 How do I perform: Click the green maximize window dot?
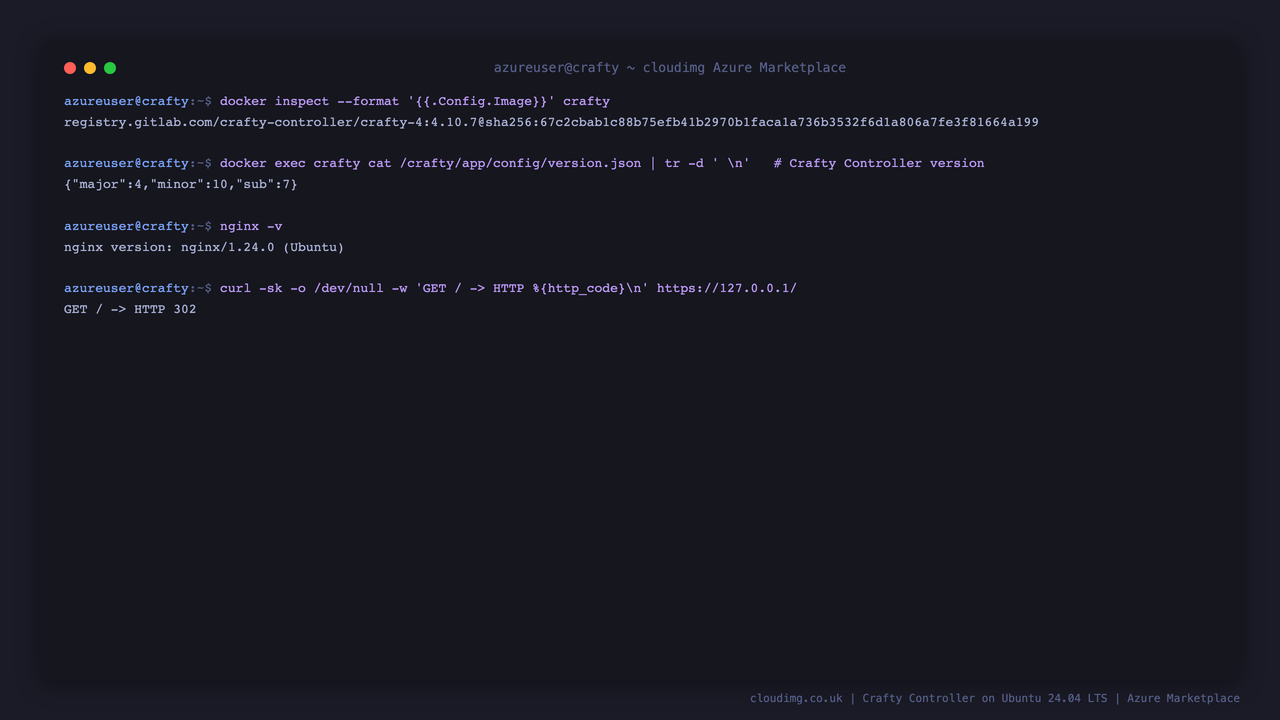coord(110,68)
